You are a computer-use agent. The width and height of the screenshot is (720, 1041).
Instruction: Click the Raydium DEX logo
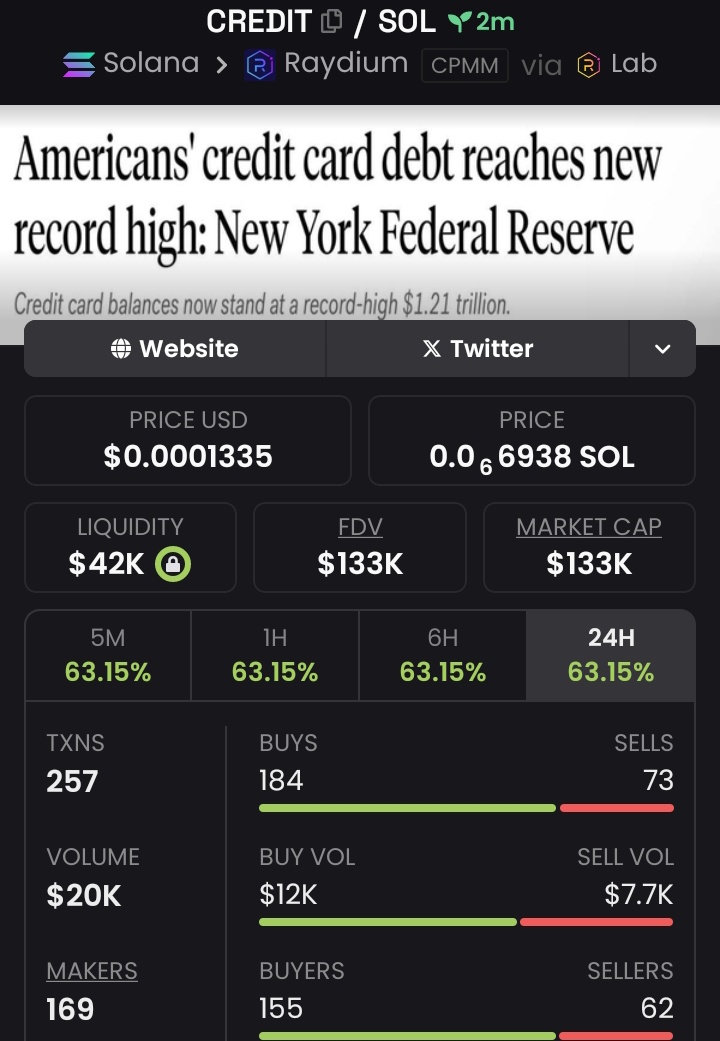pos(260,65)
